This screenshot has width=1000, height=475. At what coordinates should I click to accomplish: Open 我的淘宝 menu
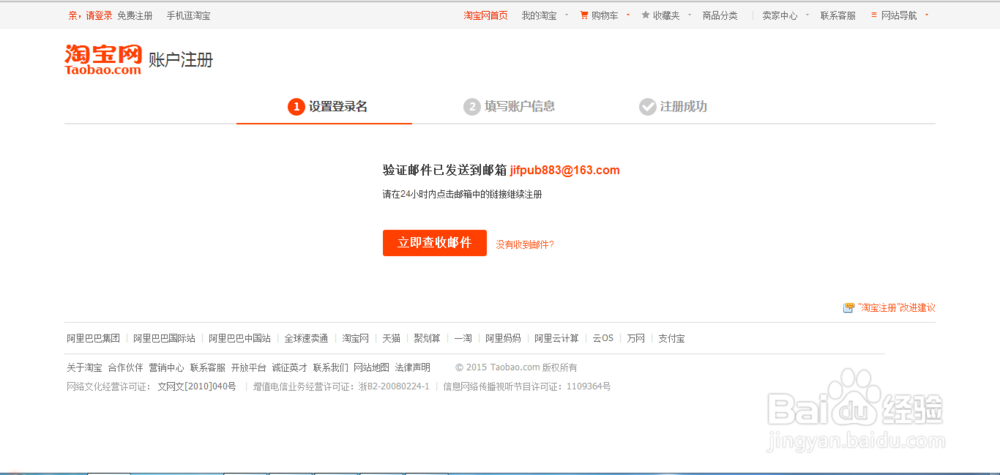(539, 15)
